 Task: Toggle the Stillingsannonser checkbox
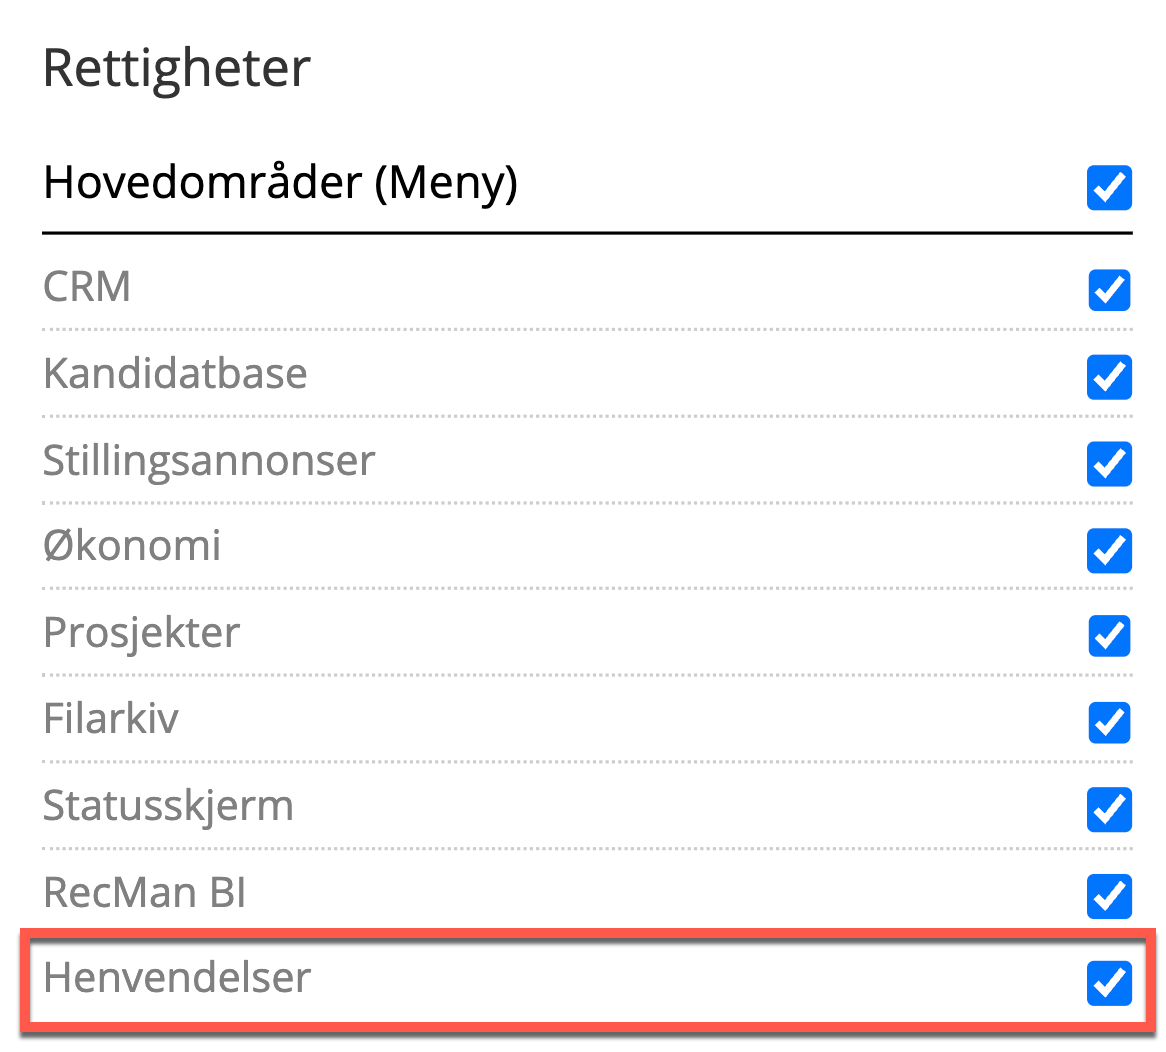coord(1109,464)
